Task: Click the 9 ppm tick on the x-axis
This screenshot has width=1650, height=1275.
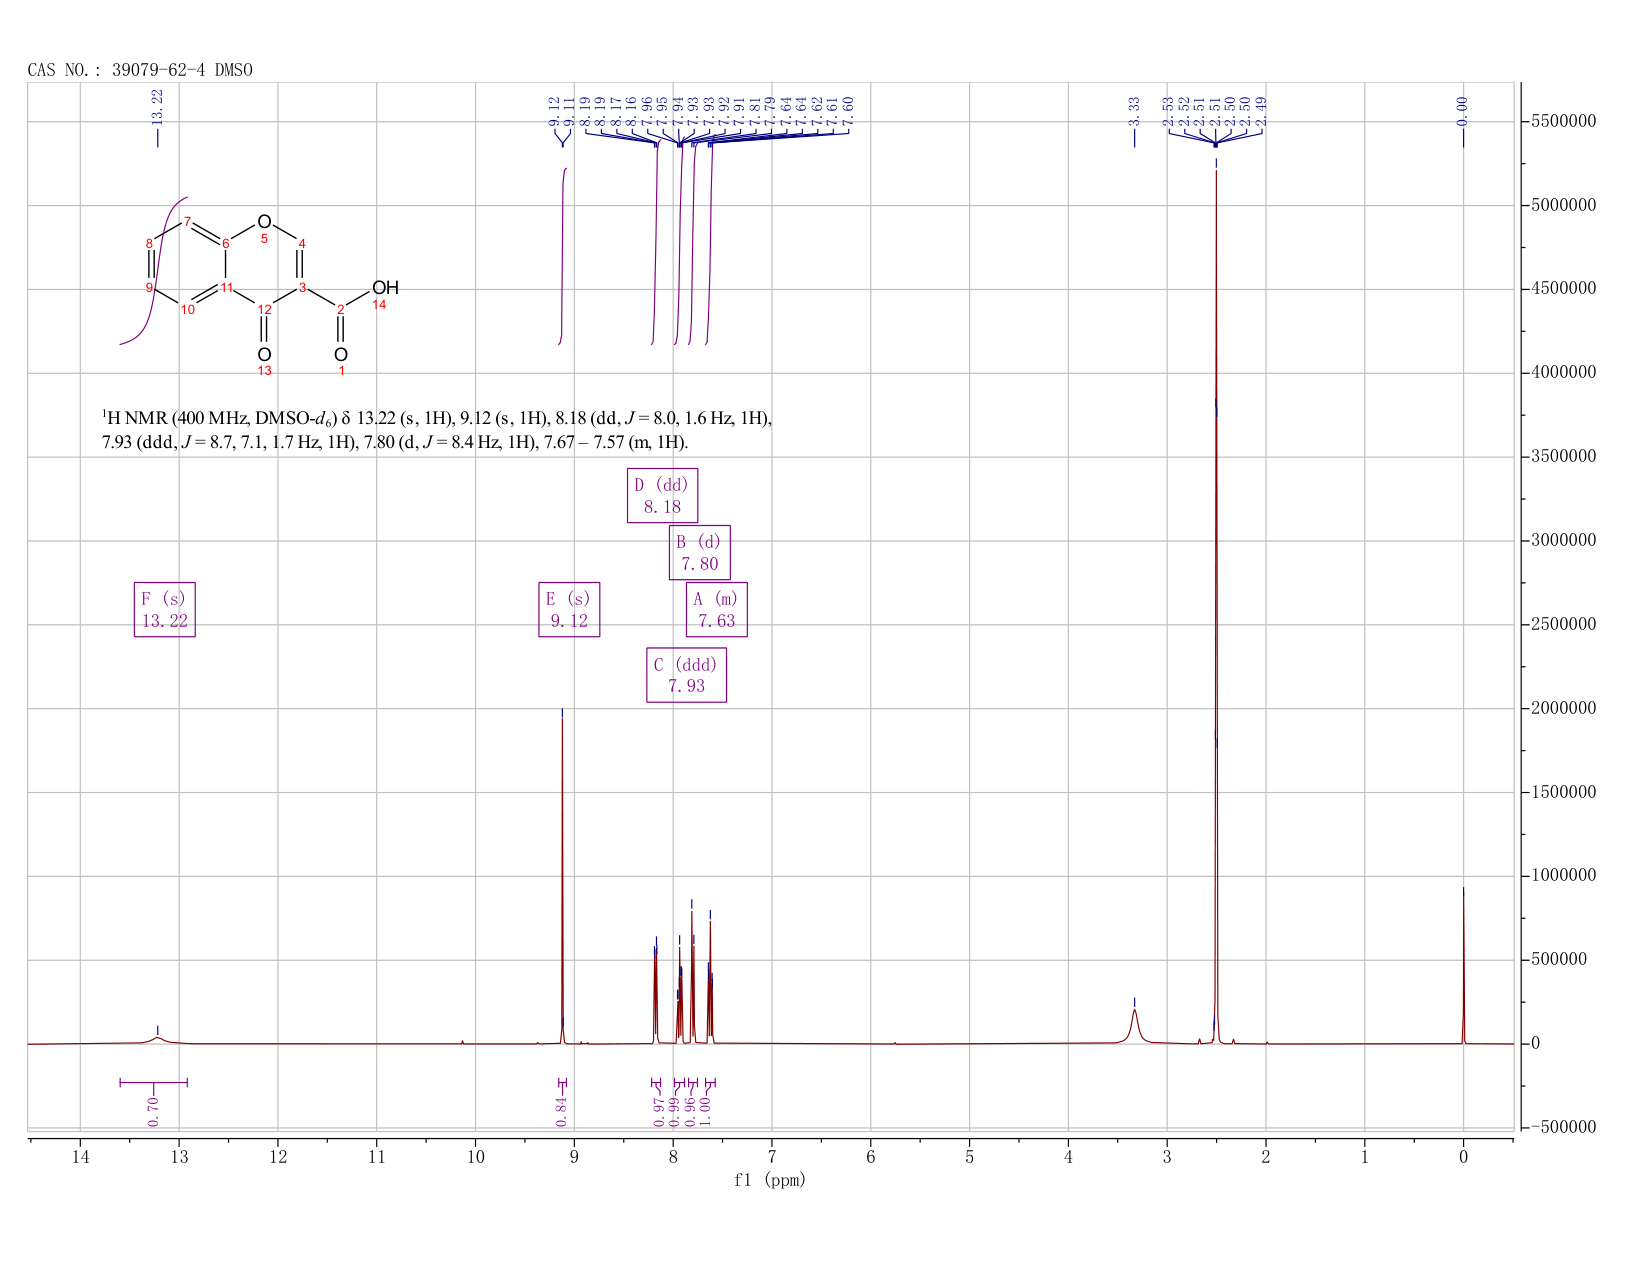Action: click(x=574, y=1157)
